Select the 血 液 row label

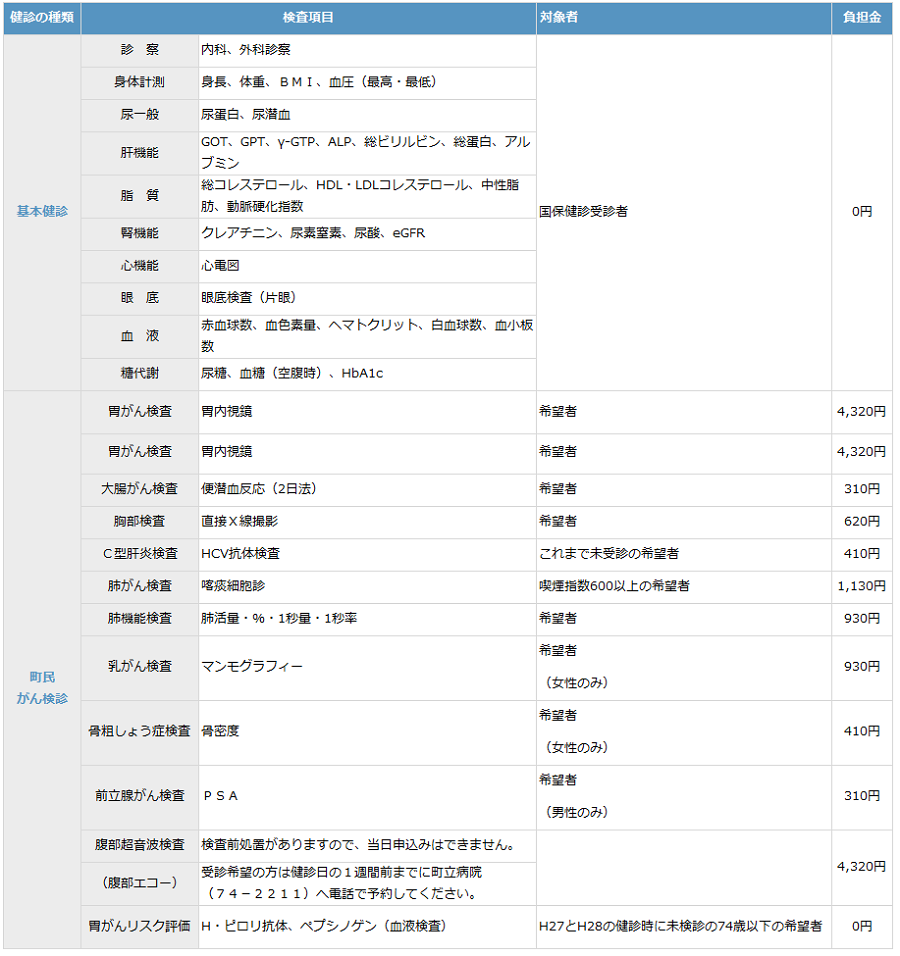(140, 337)
